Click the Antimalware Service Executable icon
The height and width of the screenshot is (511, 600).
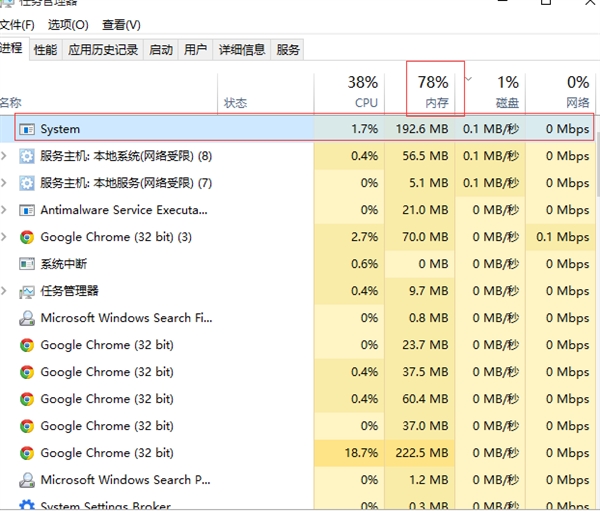point(27,210)
